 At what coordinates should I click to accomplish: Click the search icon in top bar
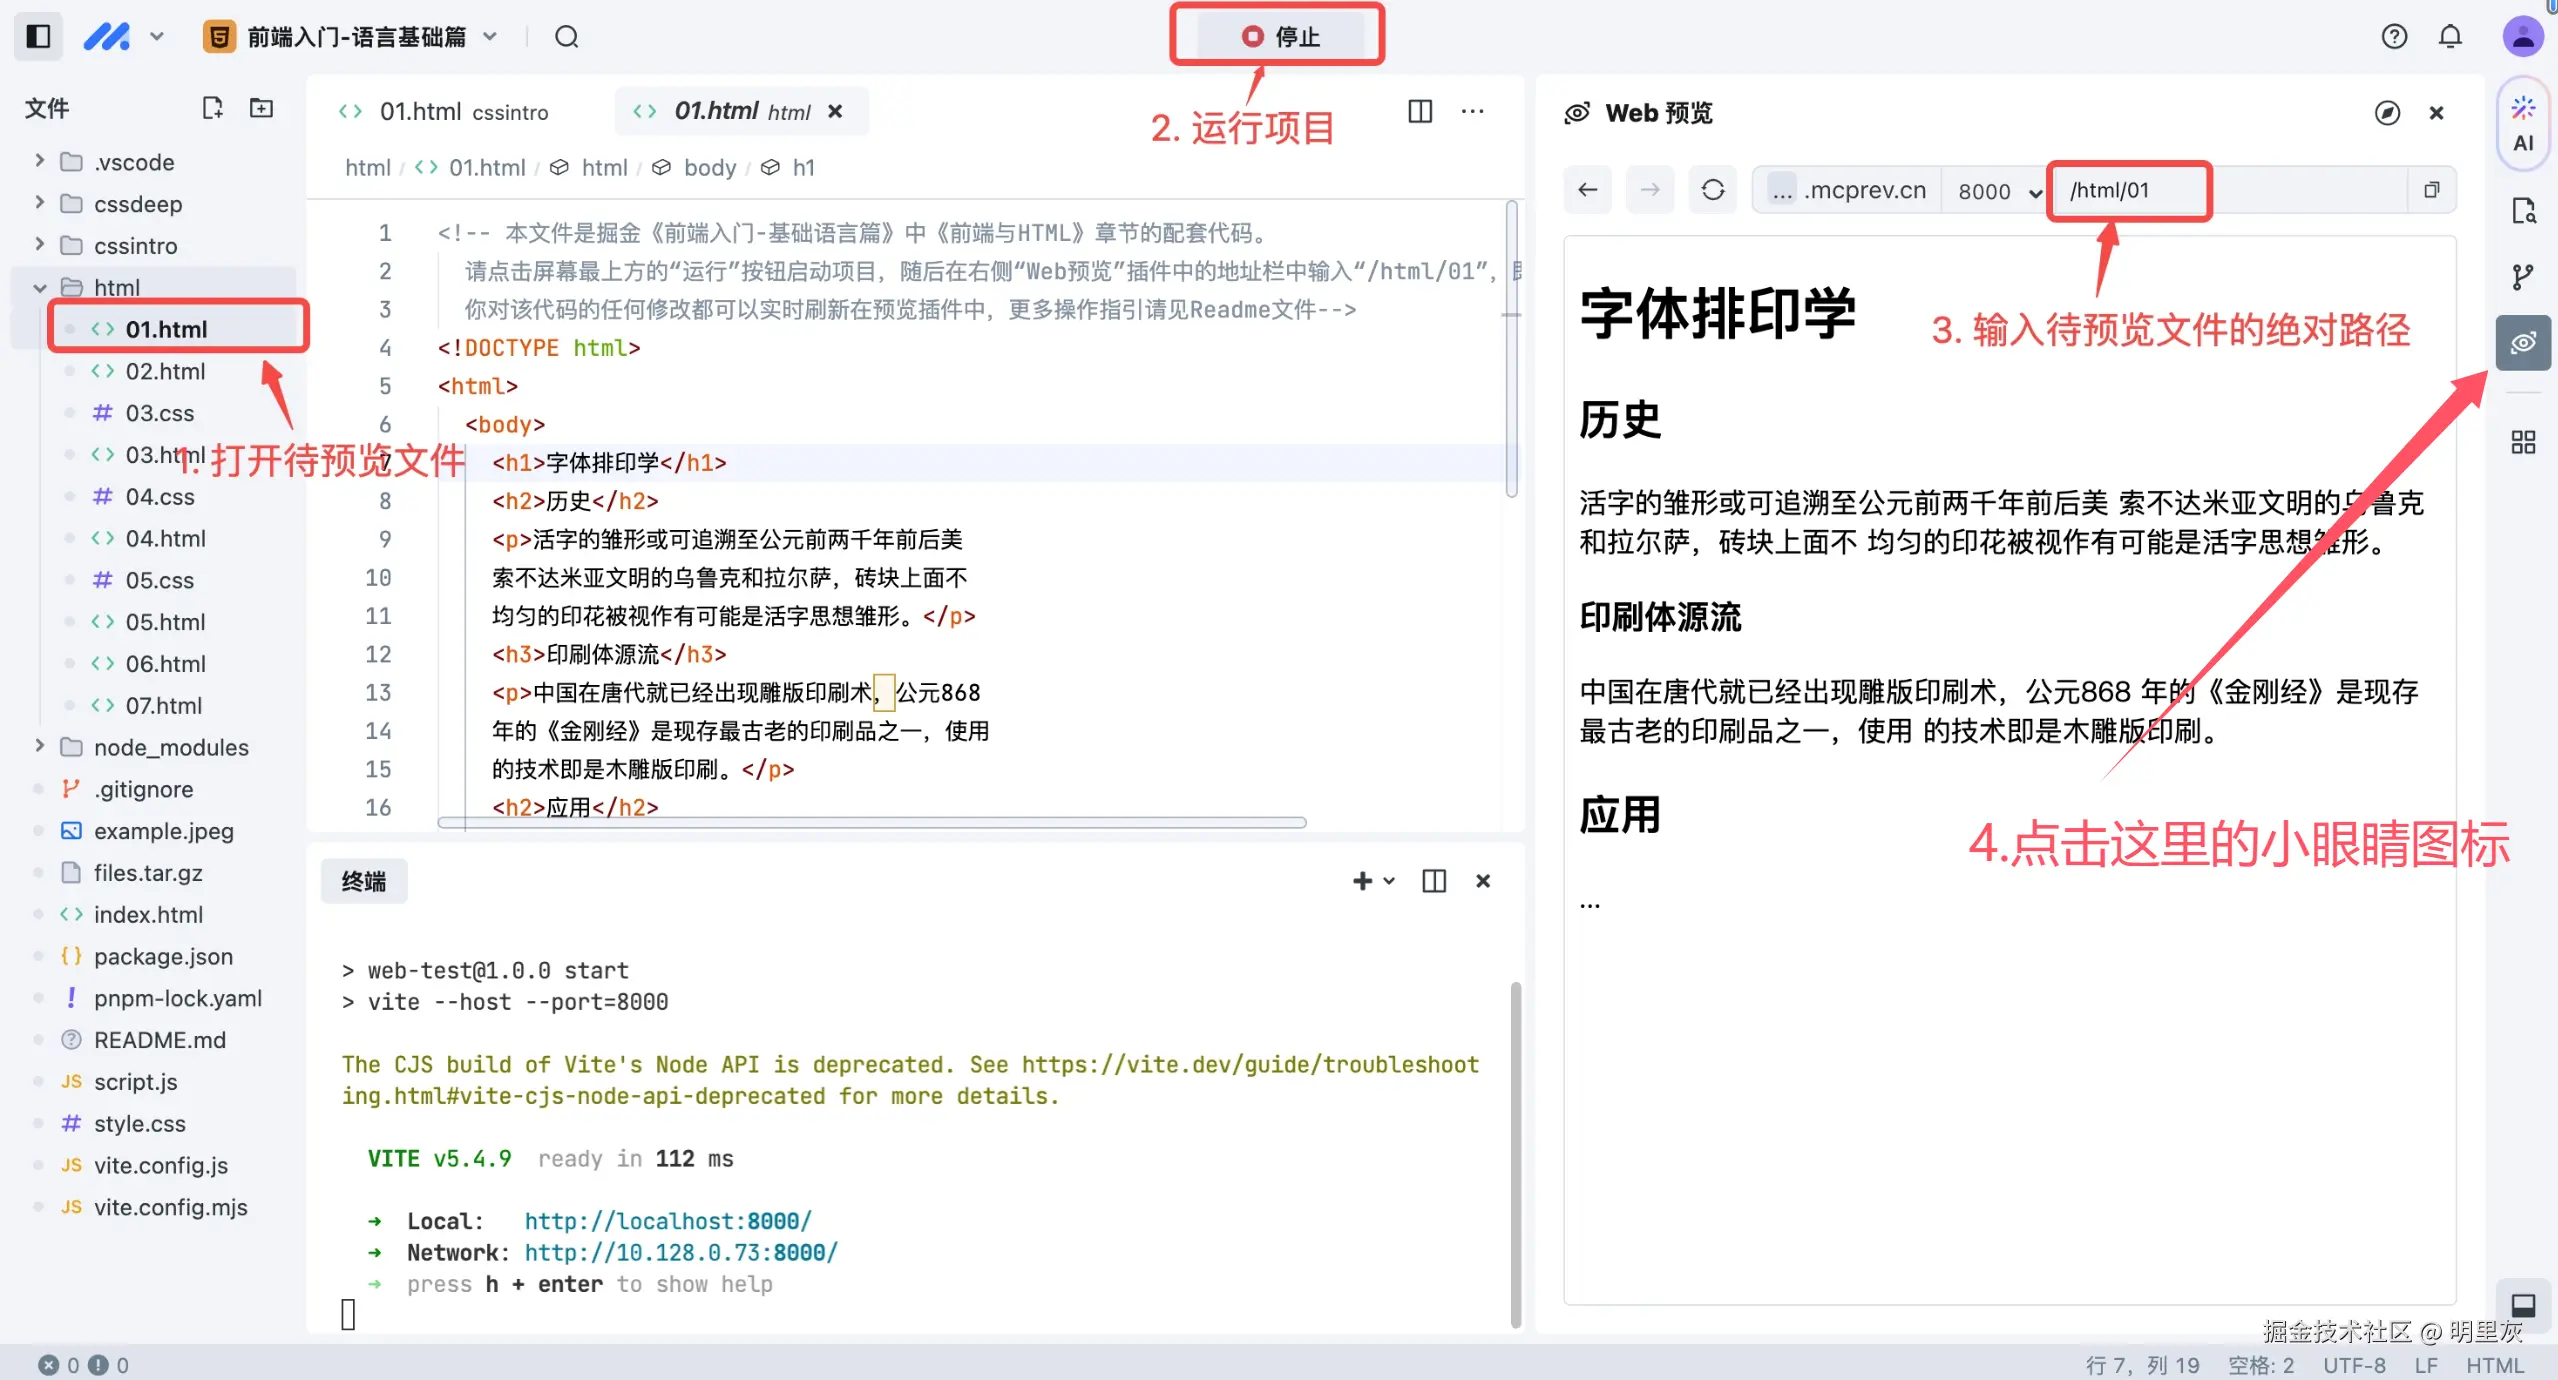coord(566,37)
